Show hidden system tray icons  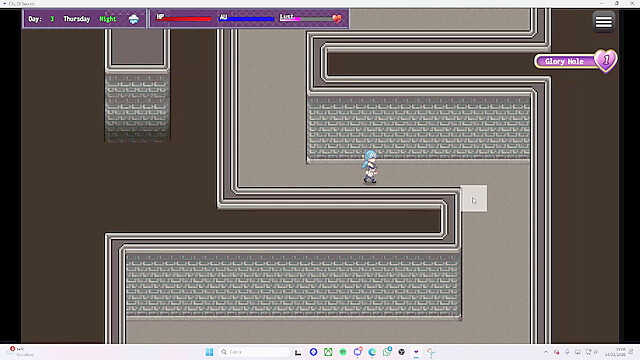[x=546, y=352]
